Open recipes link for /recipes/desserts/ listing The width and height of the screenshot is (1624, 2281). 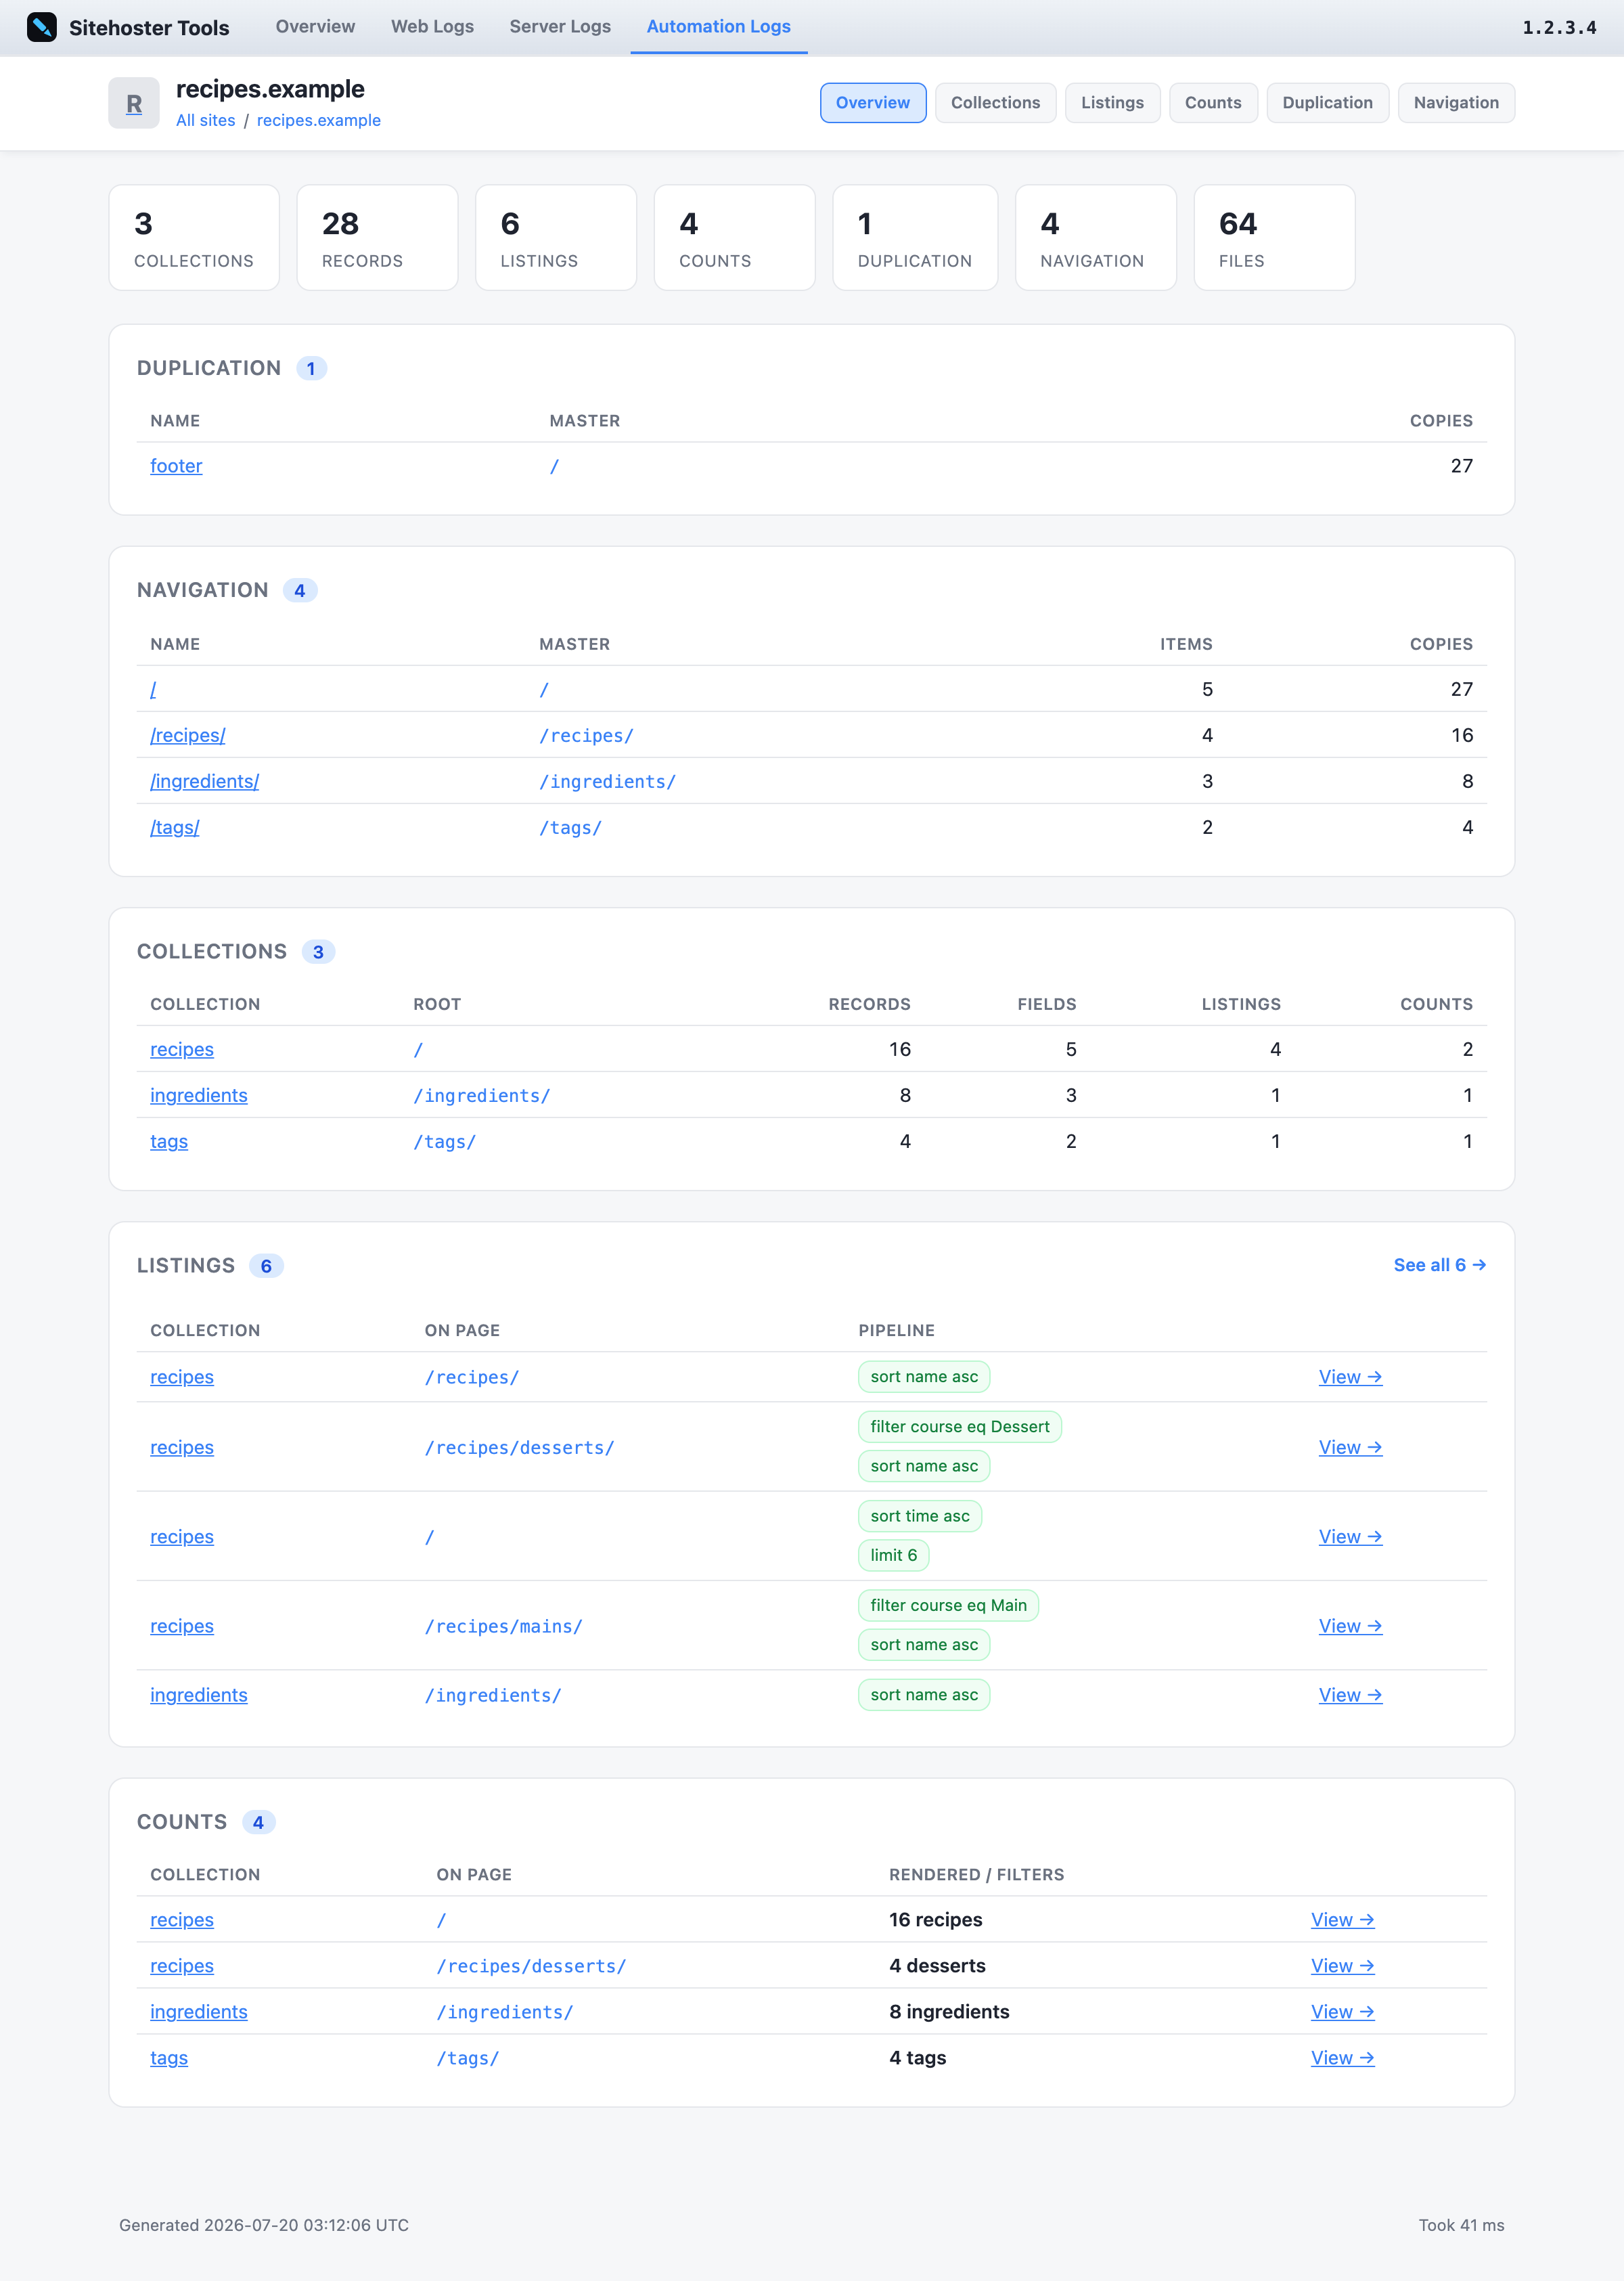point(182,1447)
